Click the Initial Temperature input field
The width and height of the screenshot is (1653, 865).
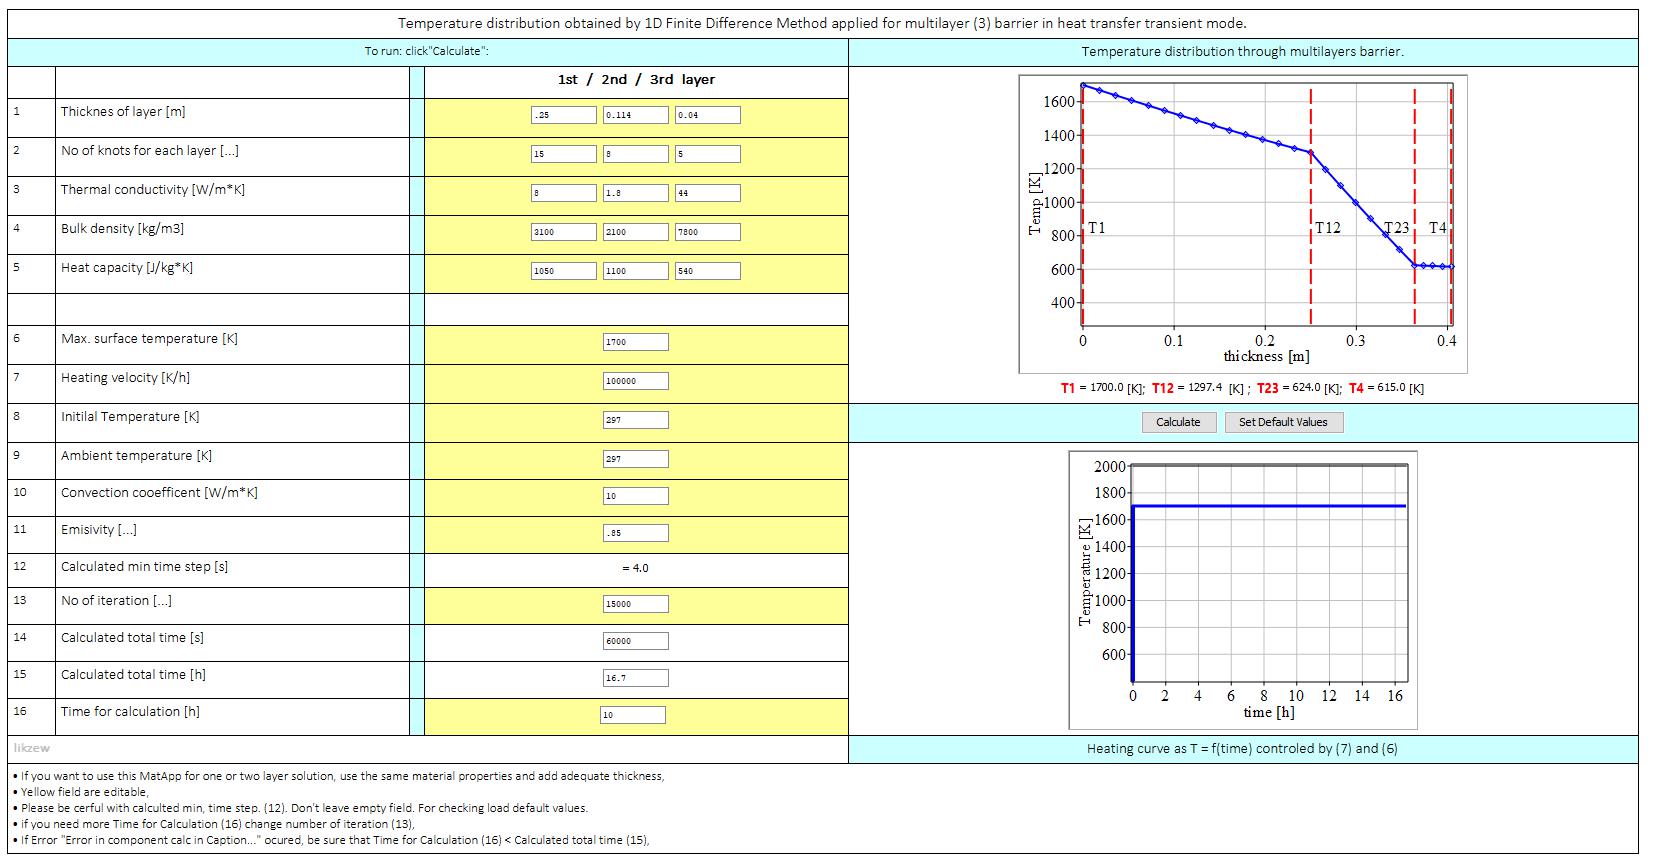(636, 420)
